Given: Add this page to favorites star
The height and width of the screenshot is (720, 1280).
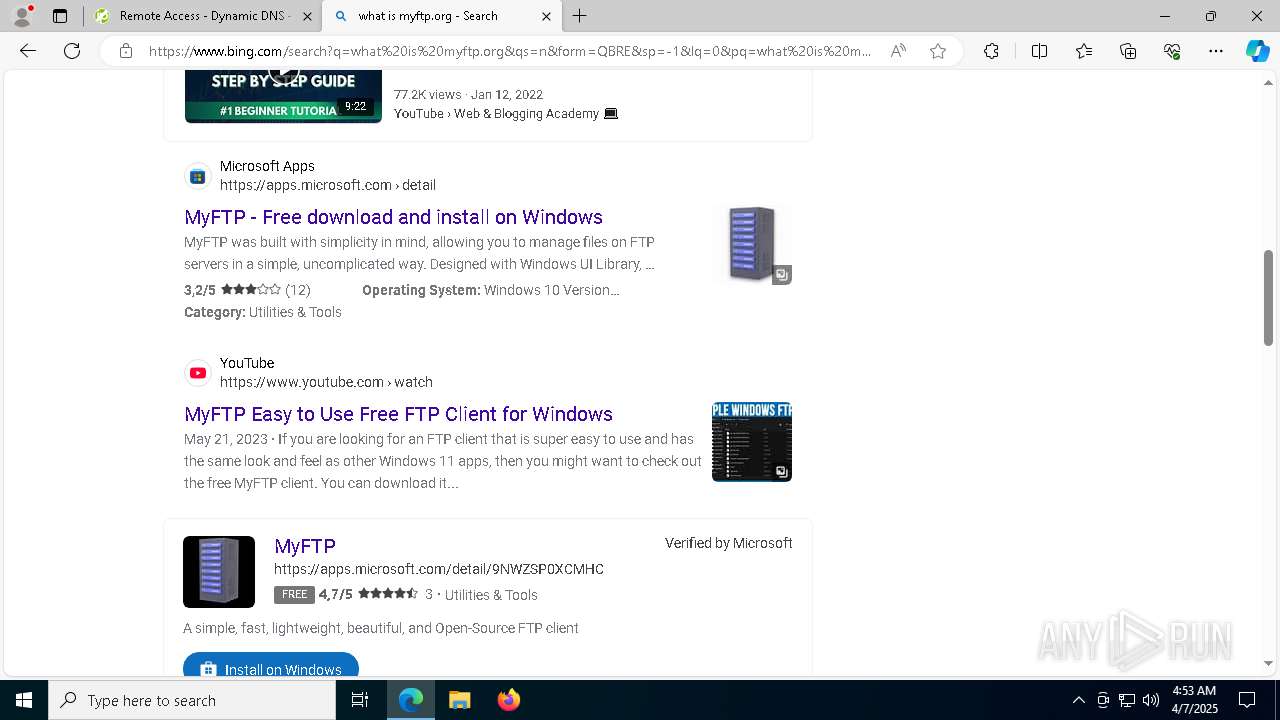Looking at the screenshot, I should (x=938, y=51).
